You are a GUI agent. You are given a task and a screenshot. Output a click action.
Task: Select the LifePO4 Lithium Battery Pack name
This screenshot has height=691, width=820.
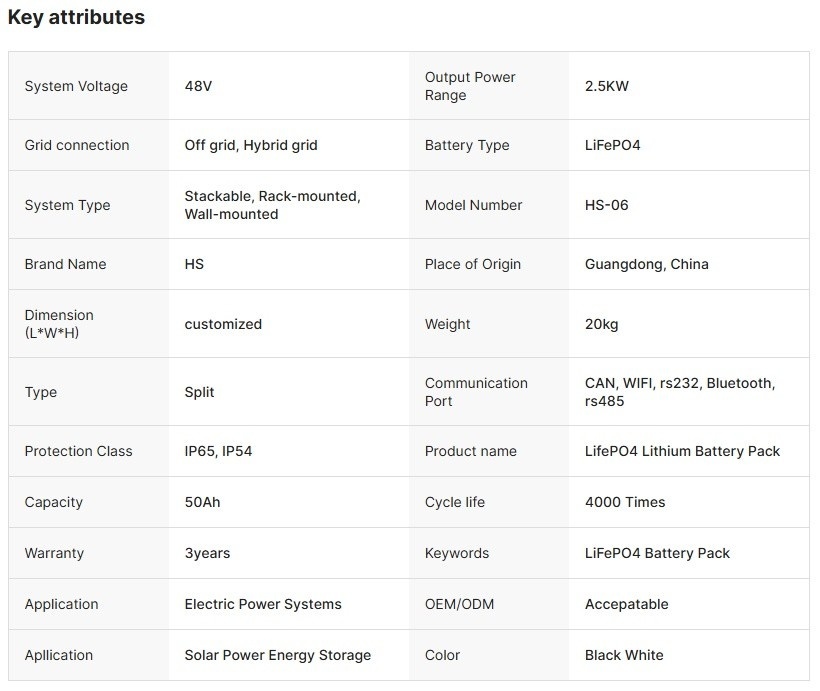682,451
